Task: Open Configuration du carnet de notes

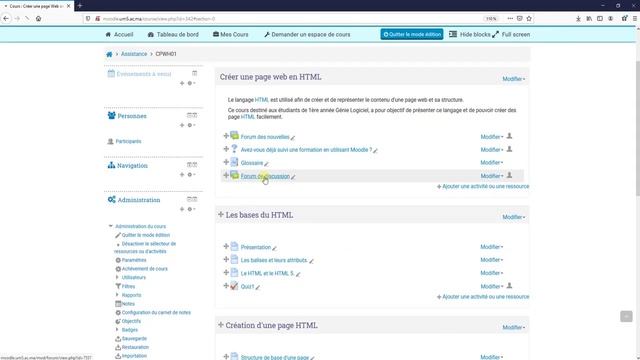Action: (x=156, y=312)
